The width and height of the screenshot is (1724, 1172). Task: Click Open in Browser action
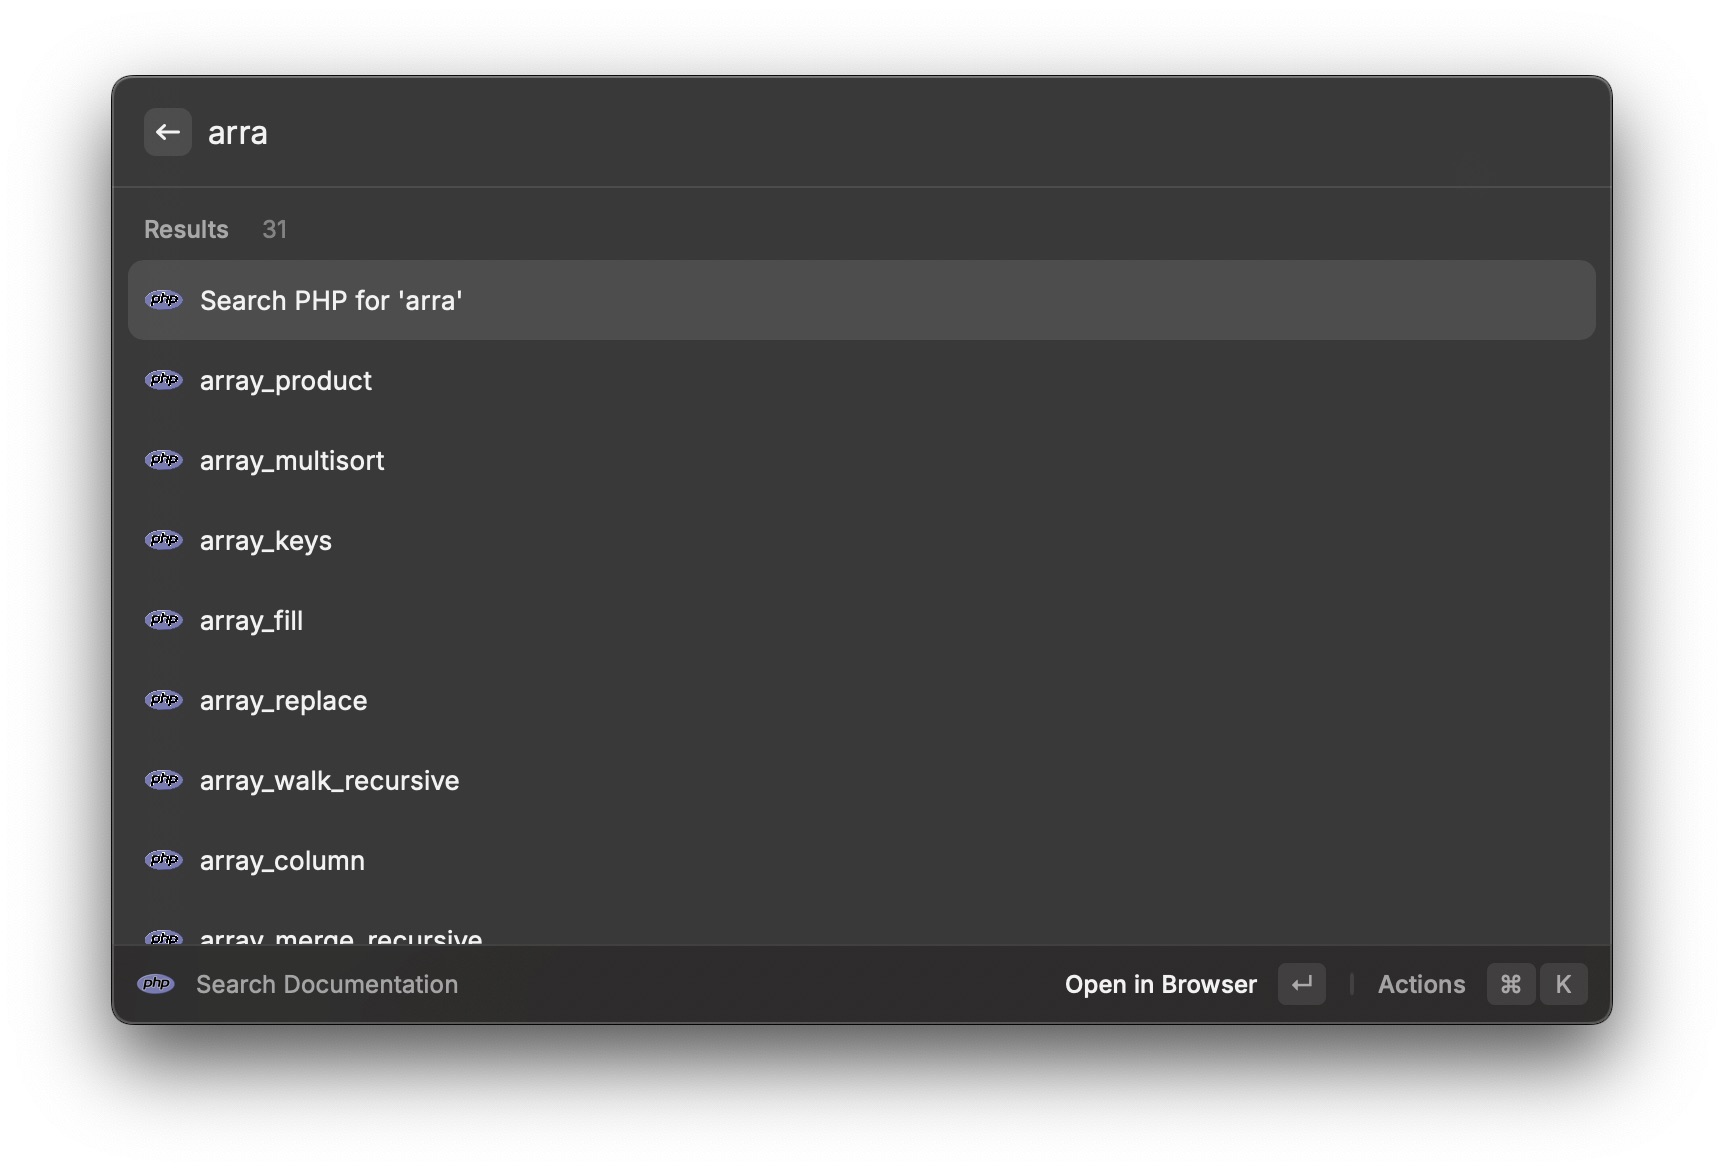1160,985
